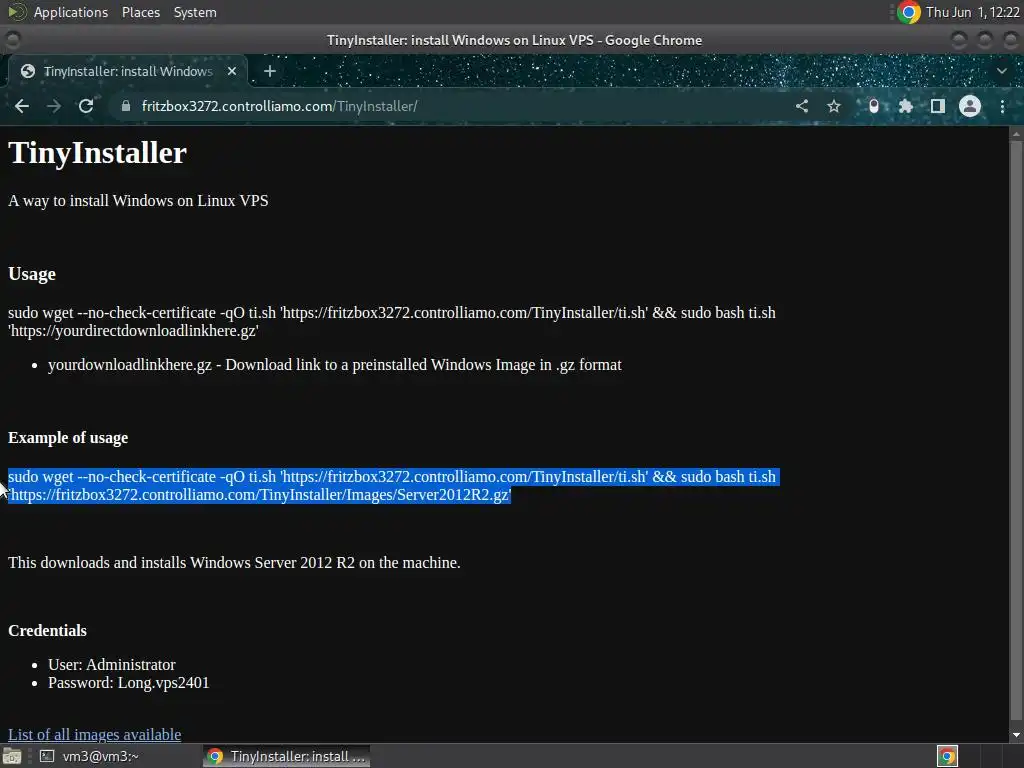This screenshot has height=768, width=1024.
Task: Open a new browser tab
Action: (x=270, y=71)
